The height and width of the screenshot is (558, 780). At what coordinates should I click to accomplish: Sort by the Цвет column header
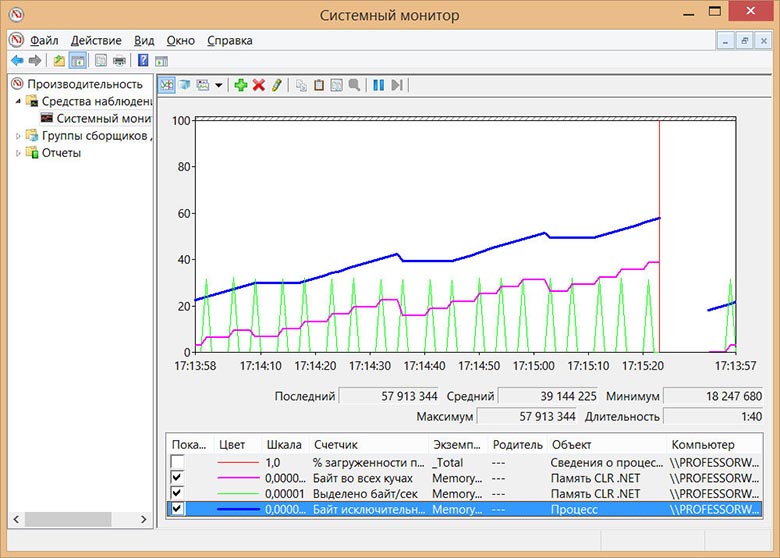(x=237, y=445)
